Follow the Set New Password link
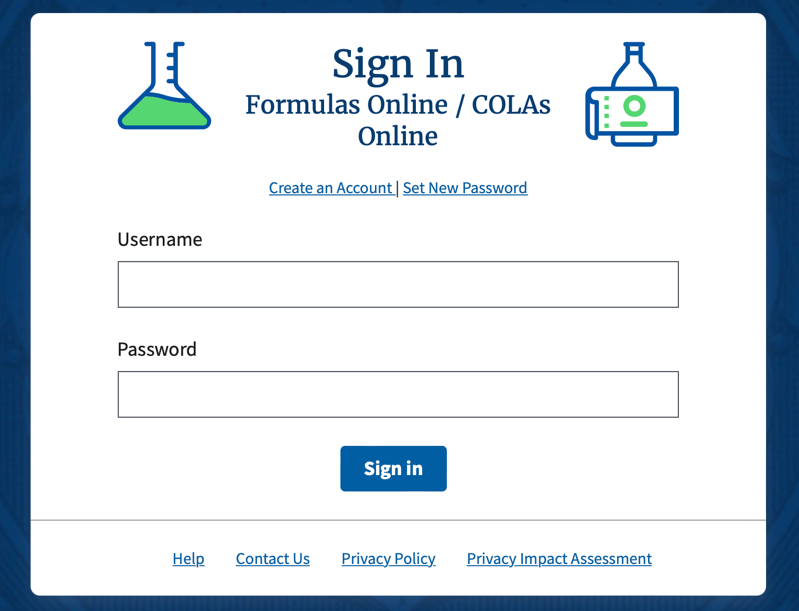The image size is (799, 611). 465,188
